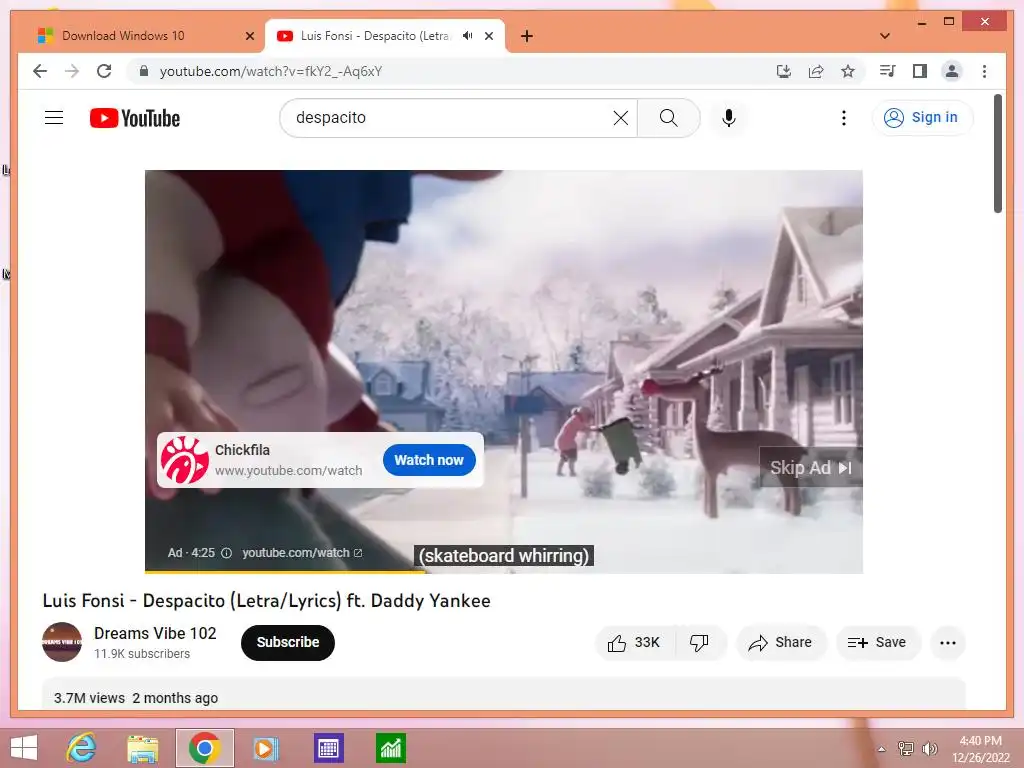Toggle Chrome side panel
The image size is (1024, 768).
(920, 71)
